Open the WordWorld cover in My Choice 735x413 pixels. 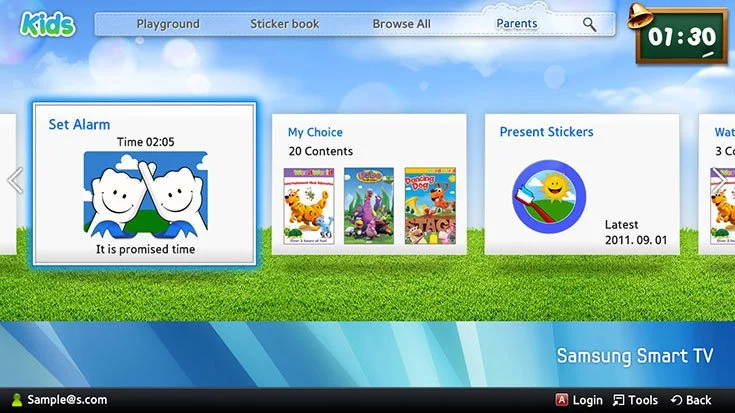309,206
